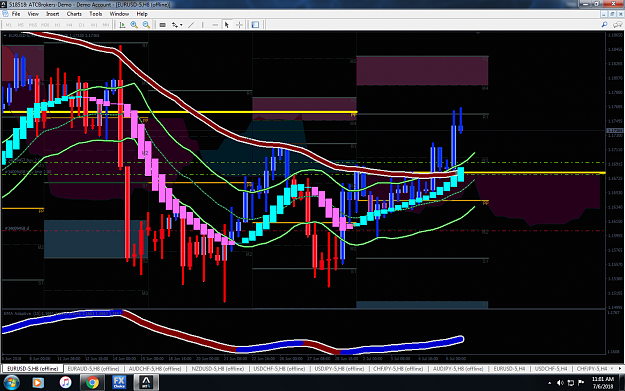This screenshot has height=391, width=625.
Task: Click the chart shift icon
Action: click(x=122, y=25)
